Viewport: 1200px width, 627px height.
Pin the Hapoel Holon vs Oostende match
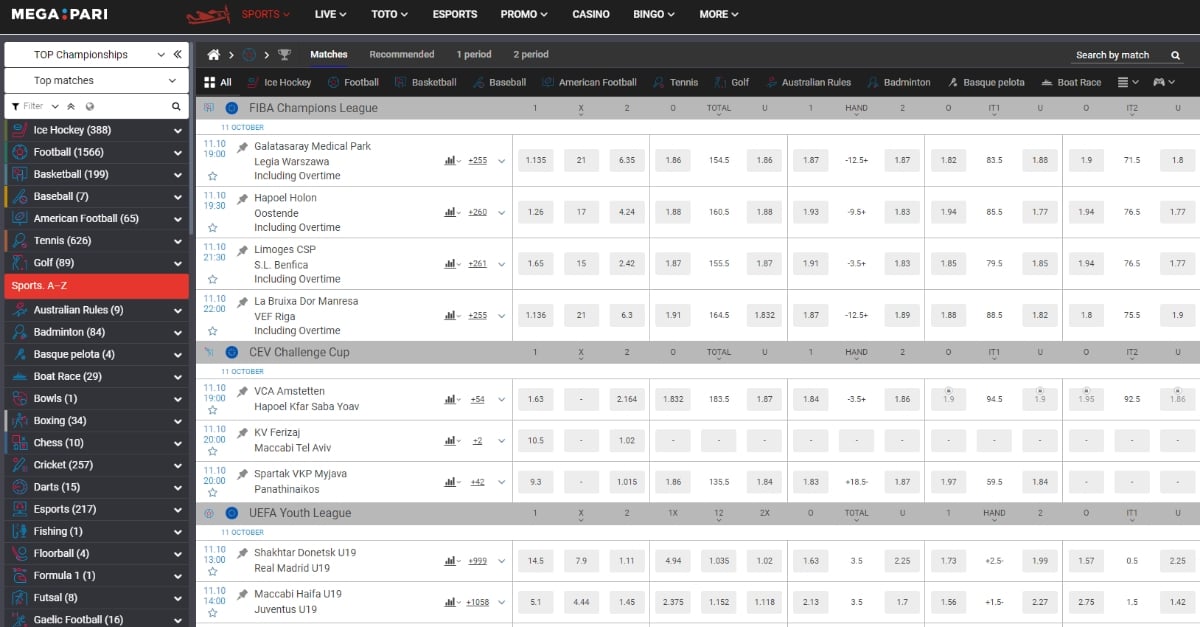point(242,198)
